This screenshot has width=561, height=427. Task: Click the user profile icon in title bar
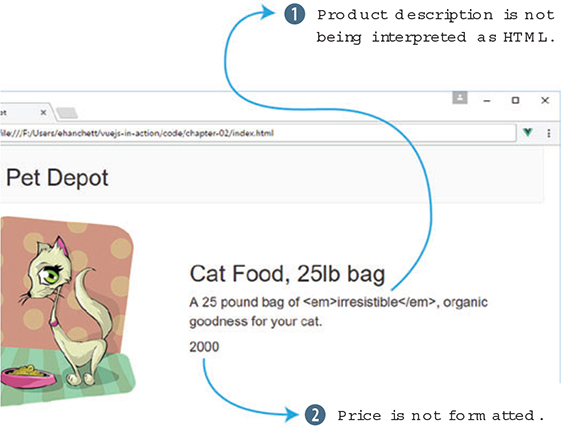tap(460, 97)
